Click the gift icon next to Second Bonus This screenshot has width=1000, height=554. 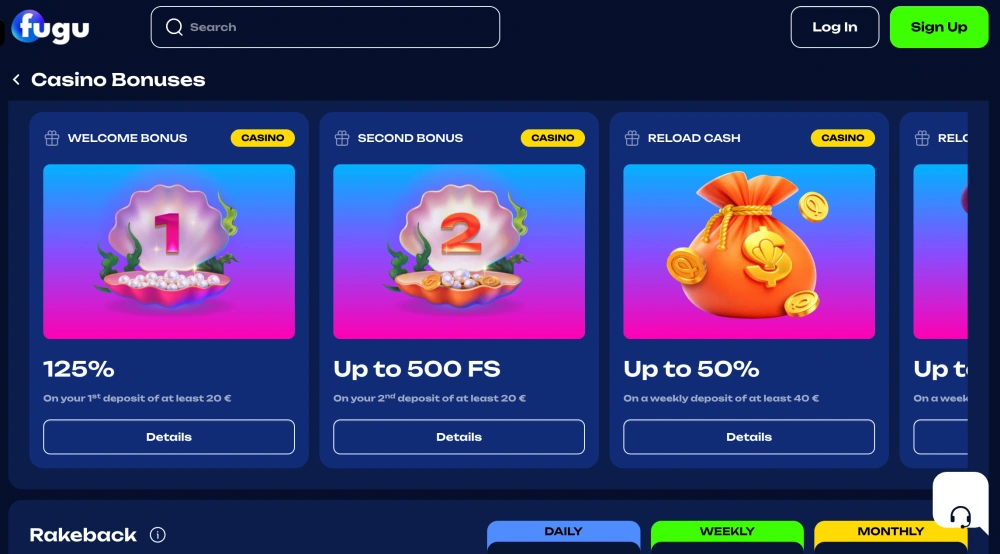pos(342,138)
